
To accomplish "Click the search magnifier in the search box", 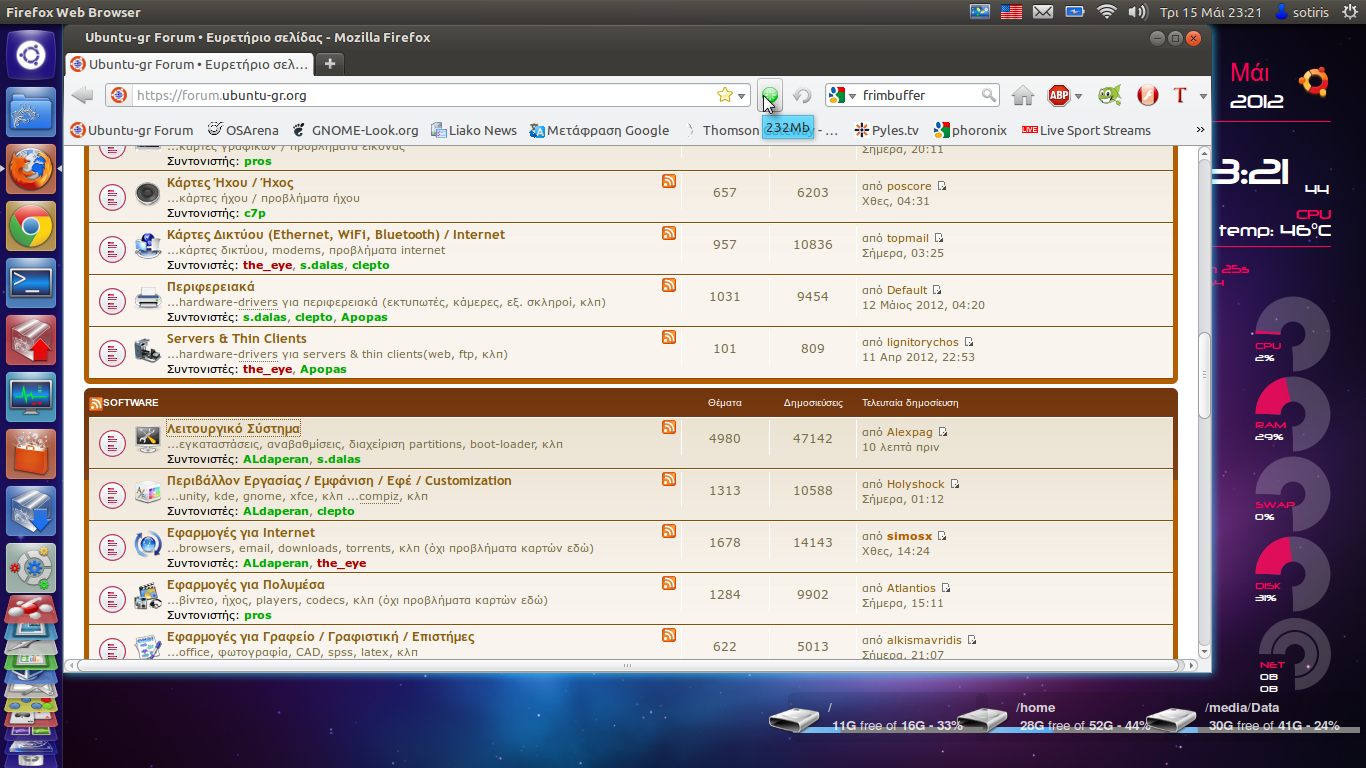I will (988, 96).
